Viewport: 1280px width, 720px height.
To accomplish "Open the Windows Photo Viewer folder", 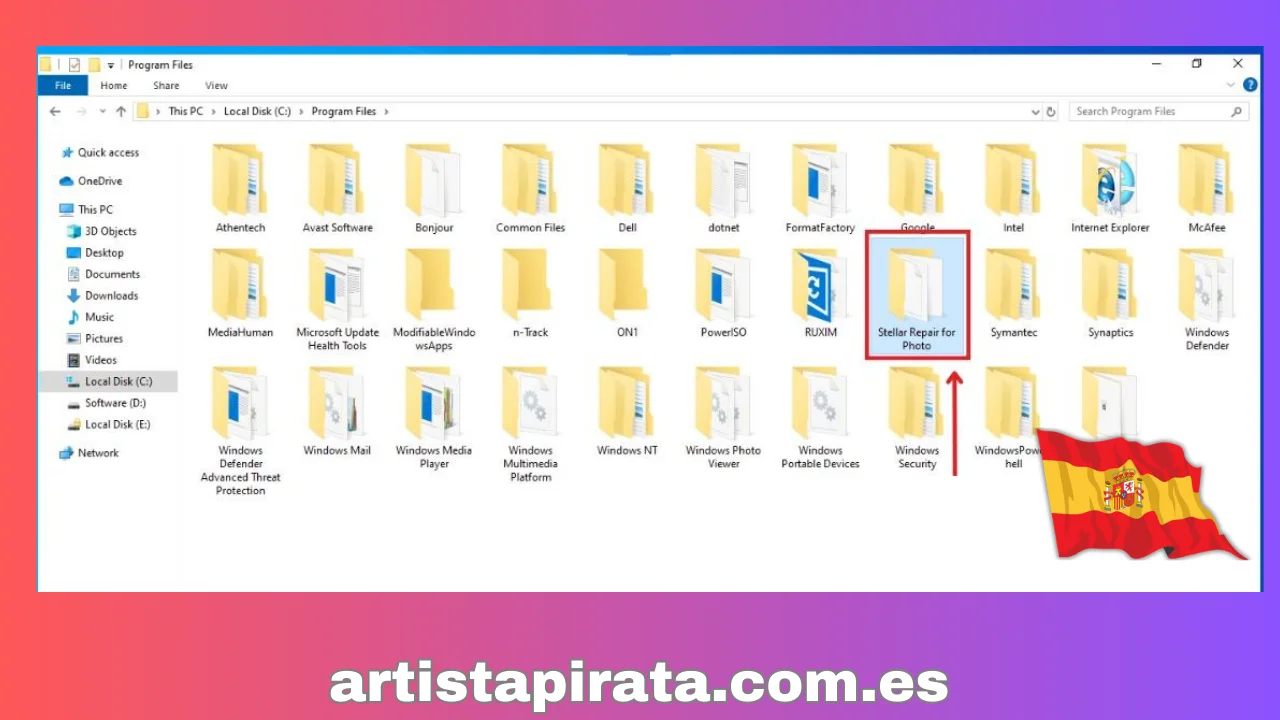I will (724, 418).
